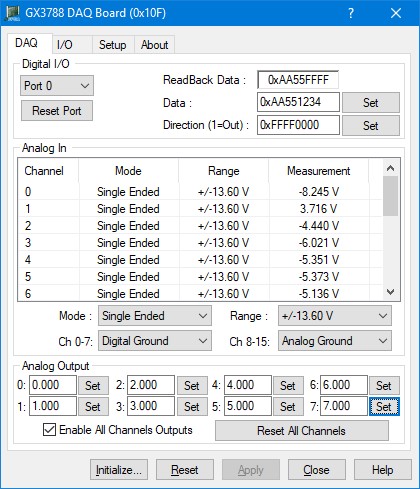Click the -6.021 V measurement value

click(319, 243)
